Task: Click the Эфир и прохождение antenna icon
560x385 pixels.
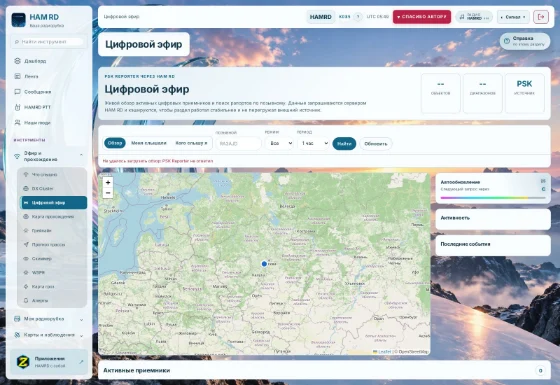Action: pos(17,156)
